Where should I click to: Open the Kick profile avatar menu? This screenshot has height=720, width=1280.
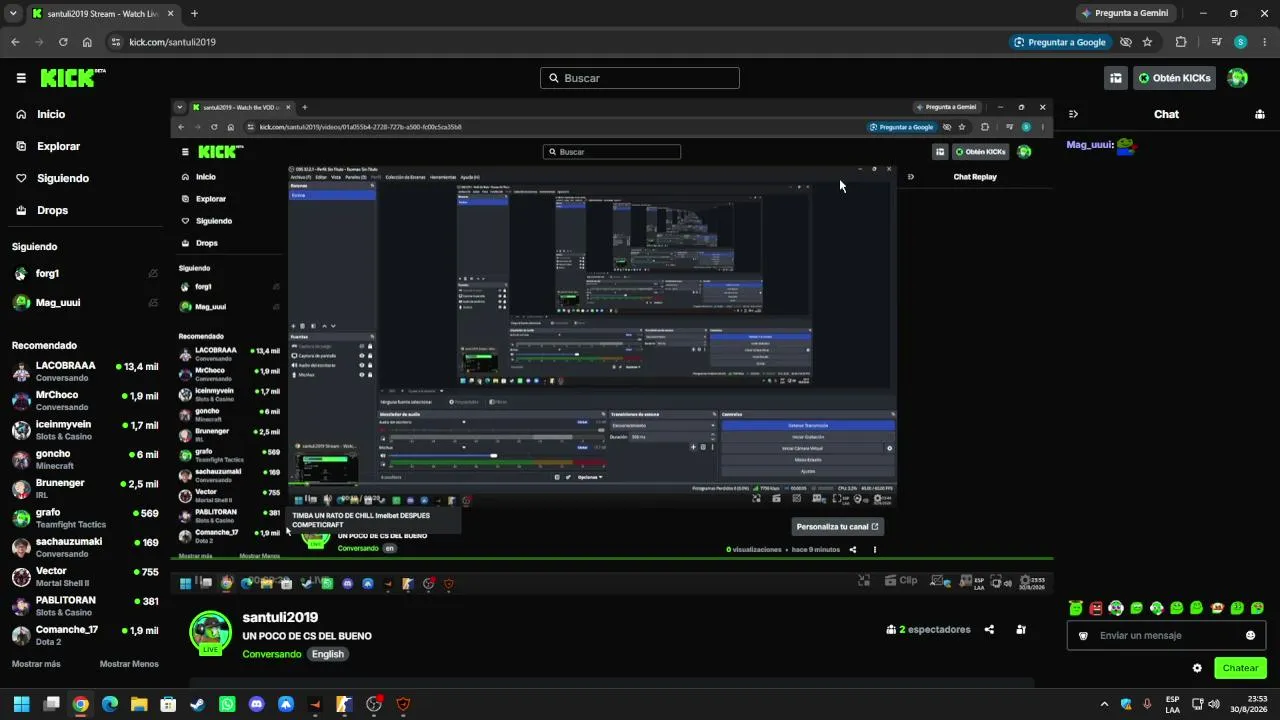(x=1237, y=78)
